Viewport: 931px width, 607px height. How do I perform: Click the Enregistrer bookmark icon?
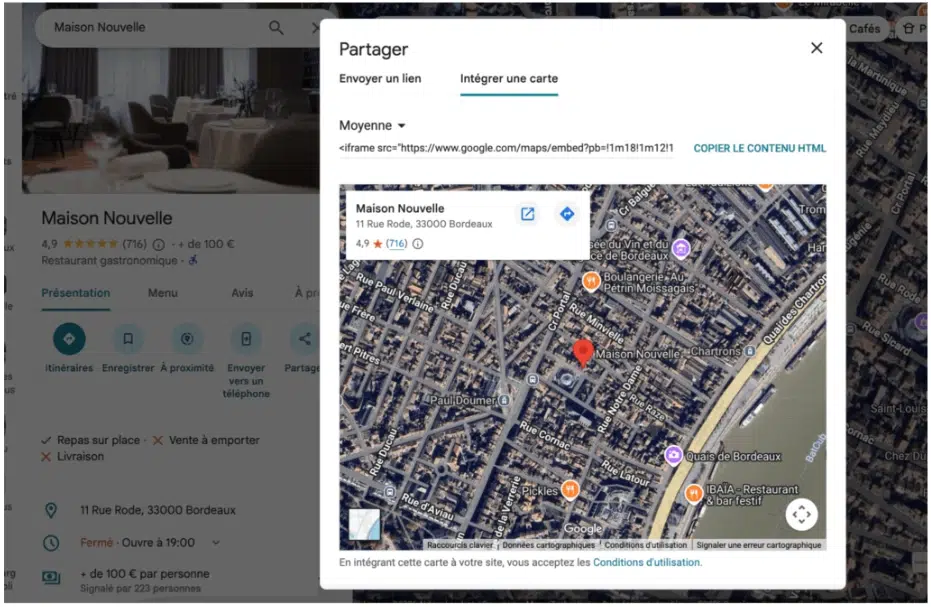(128, 339)
